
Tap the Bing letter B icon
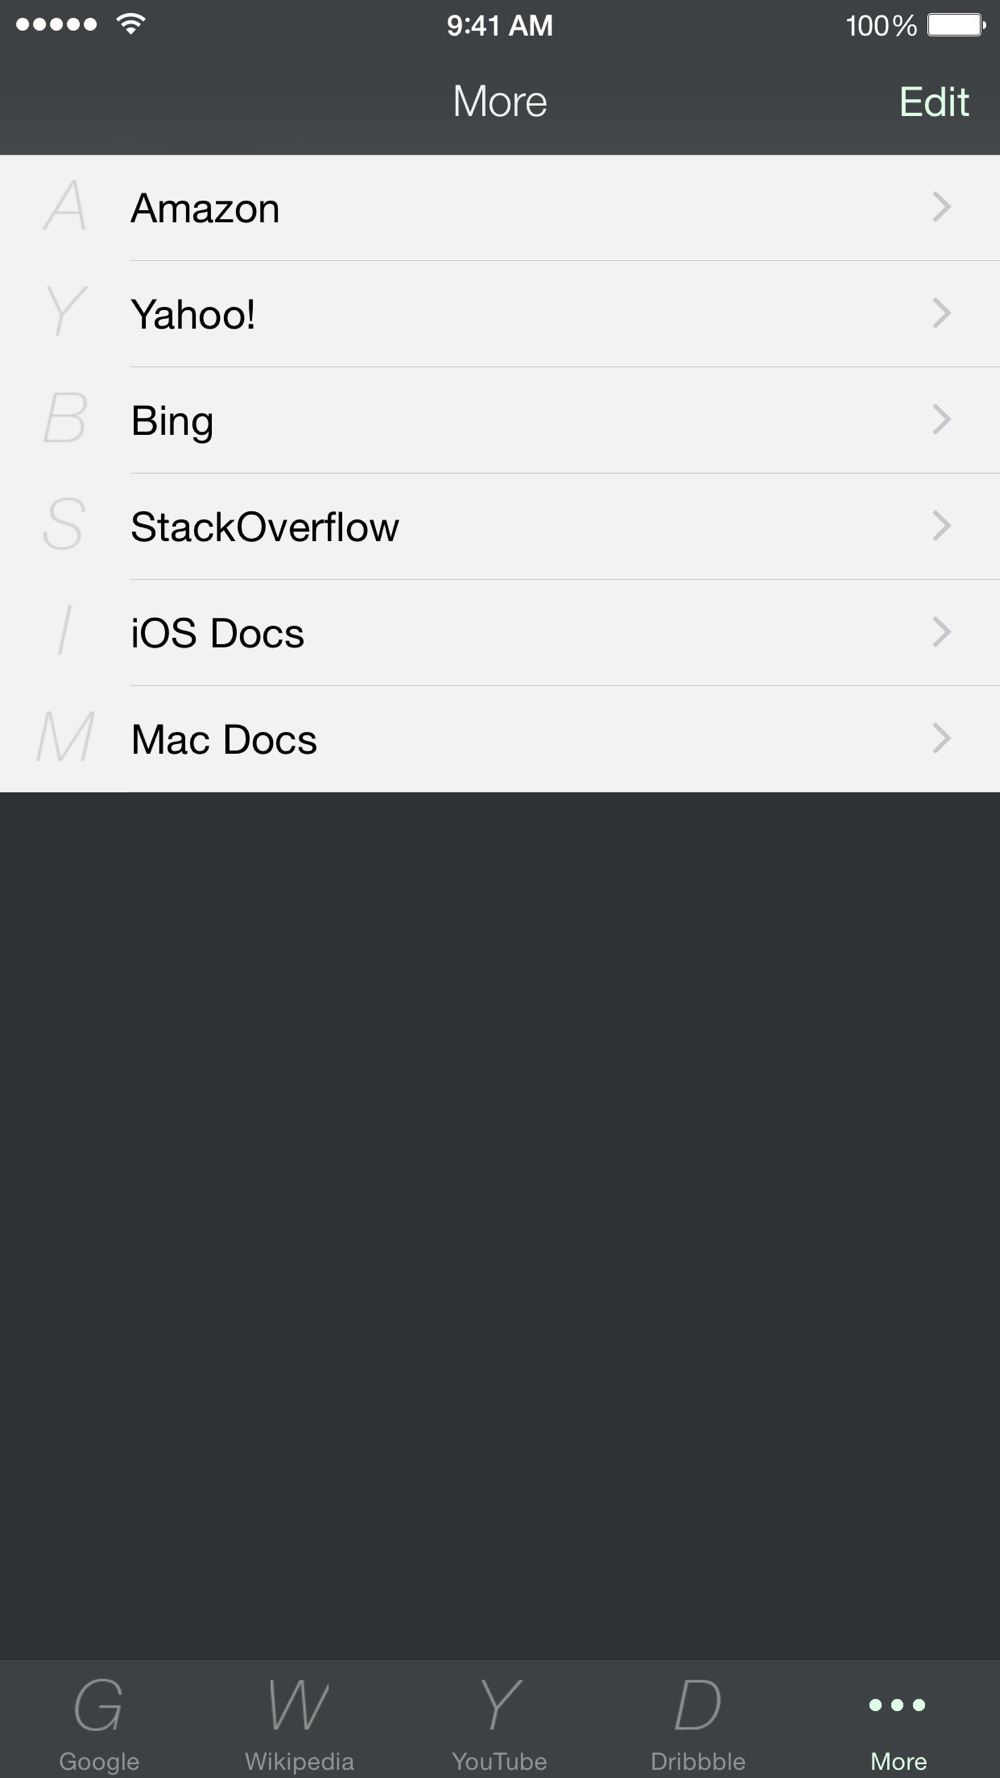point(66,419)
